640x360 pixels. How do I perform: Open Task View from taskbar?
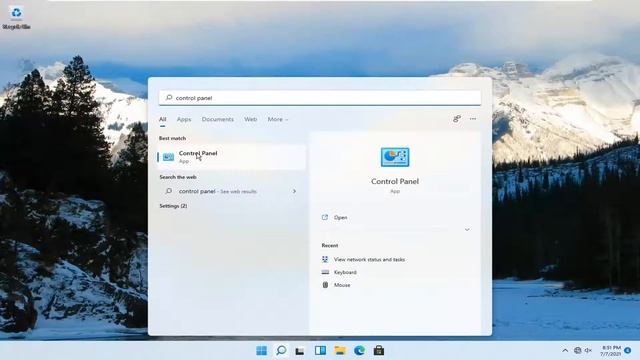(300, 350)
